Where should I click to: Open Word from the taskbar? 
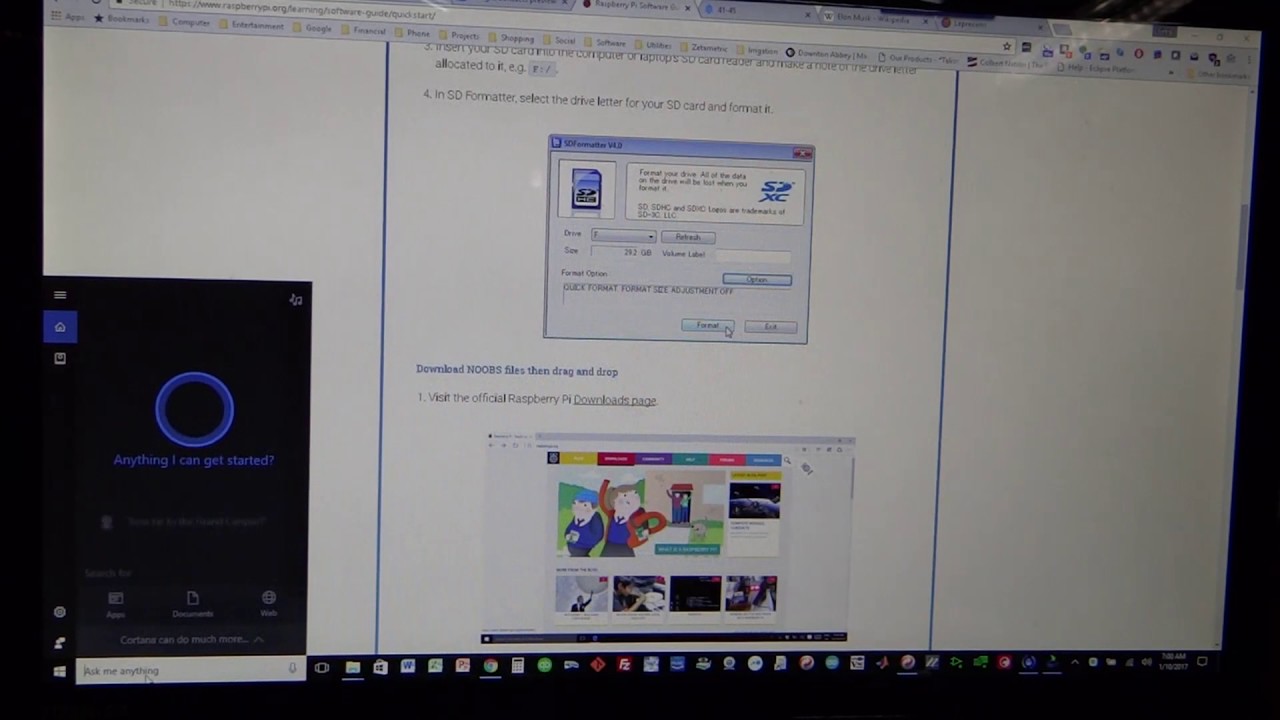click(x=407, y=666)
